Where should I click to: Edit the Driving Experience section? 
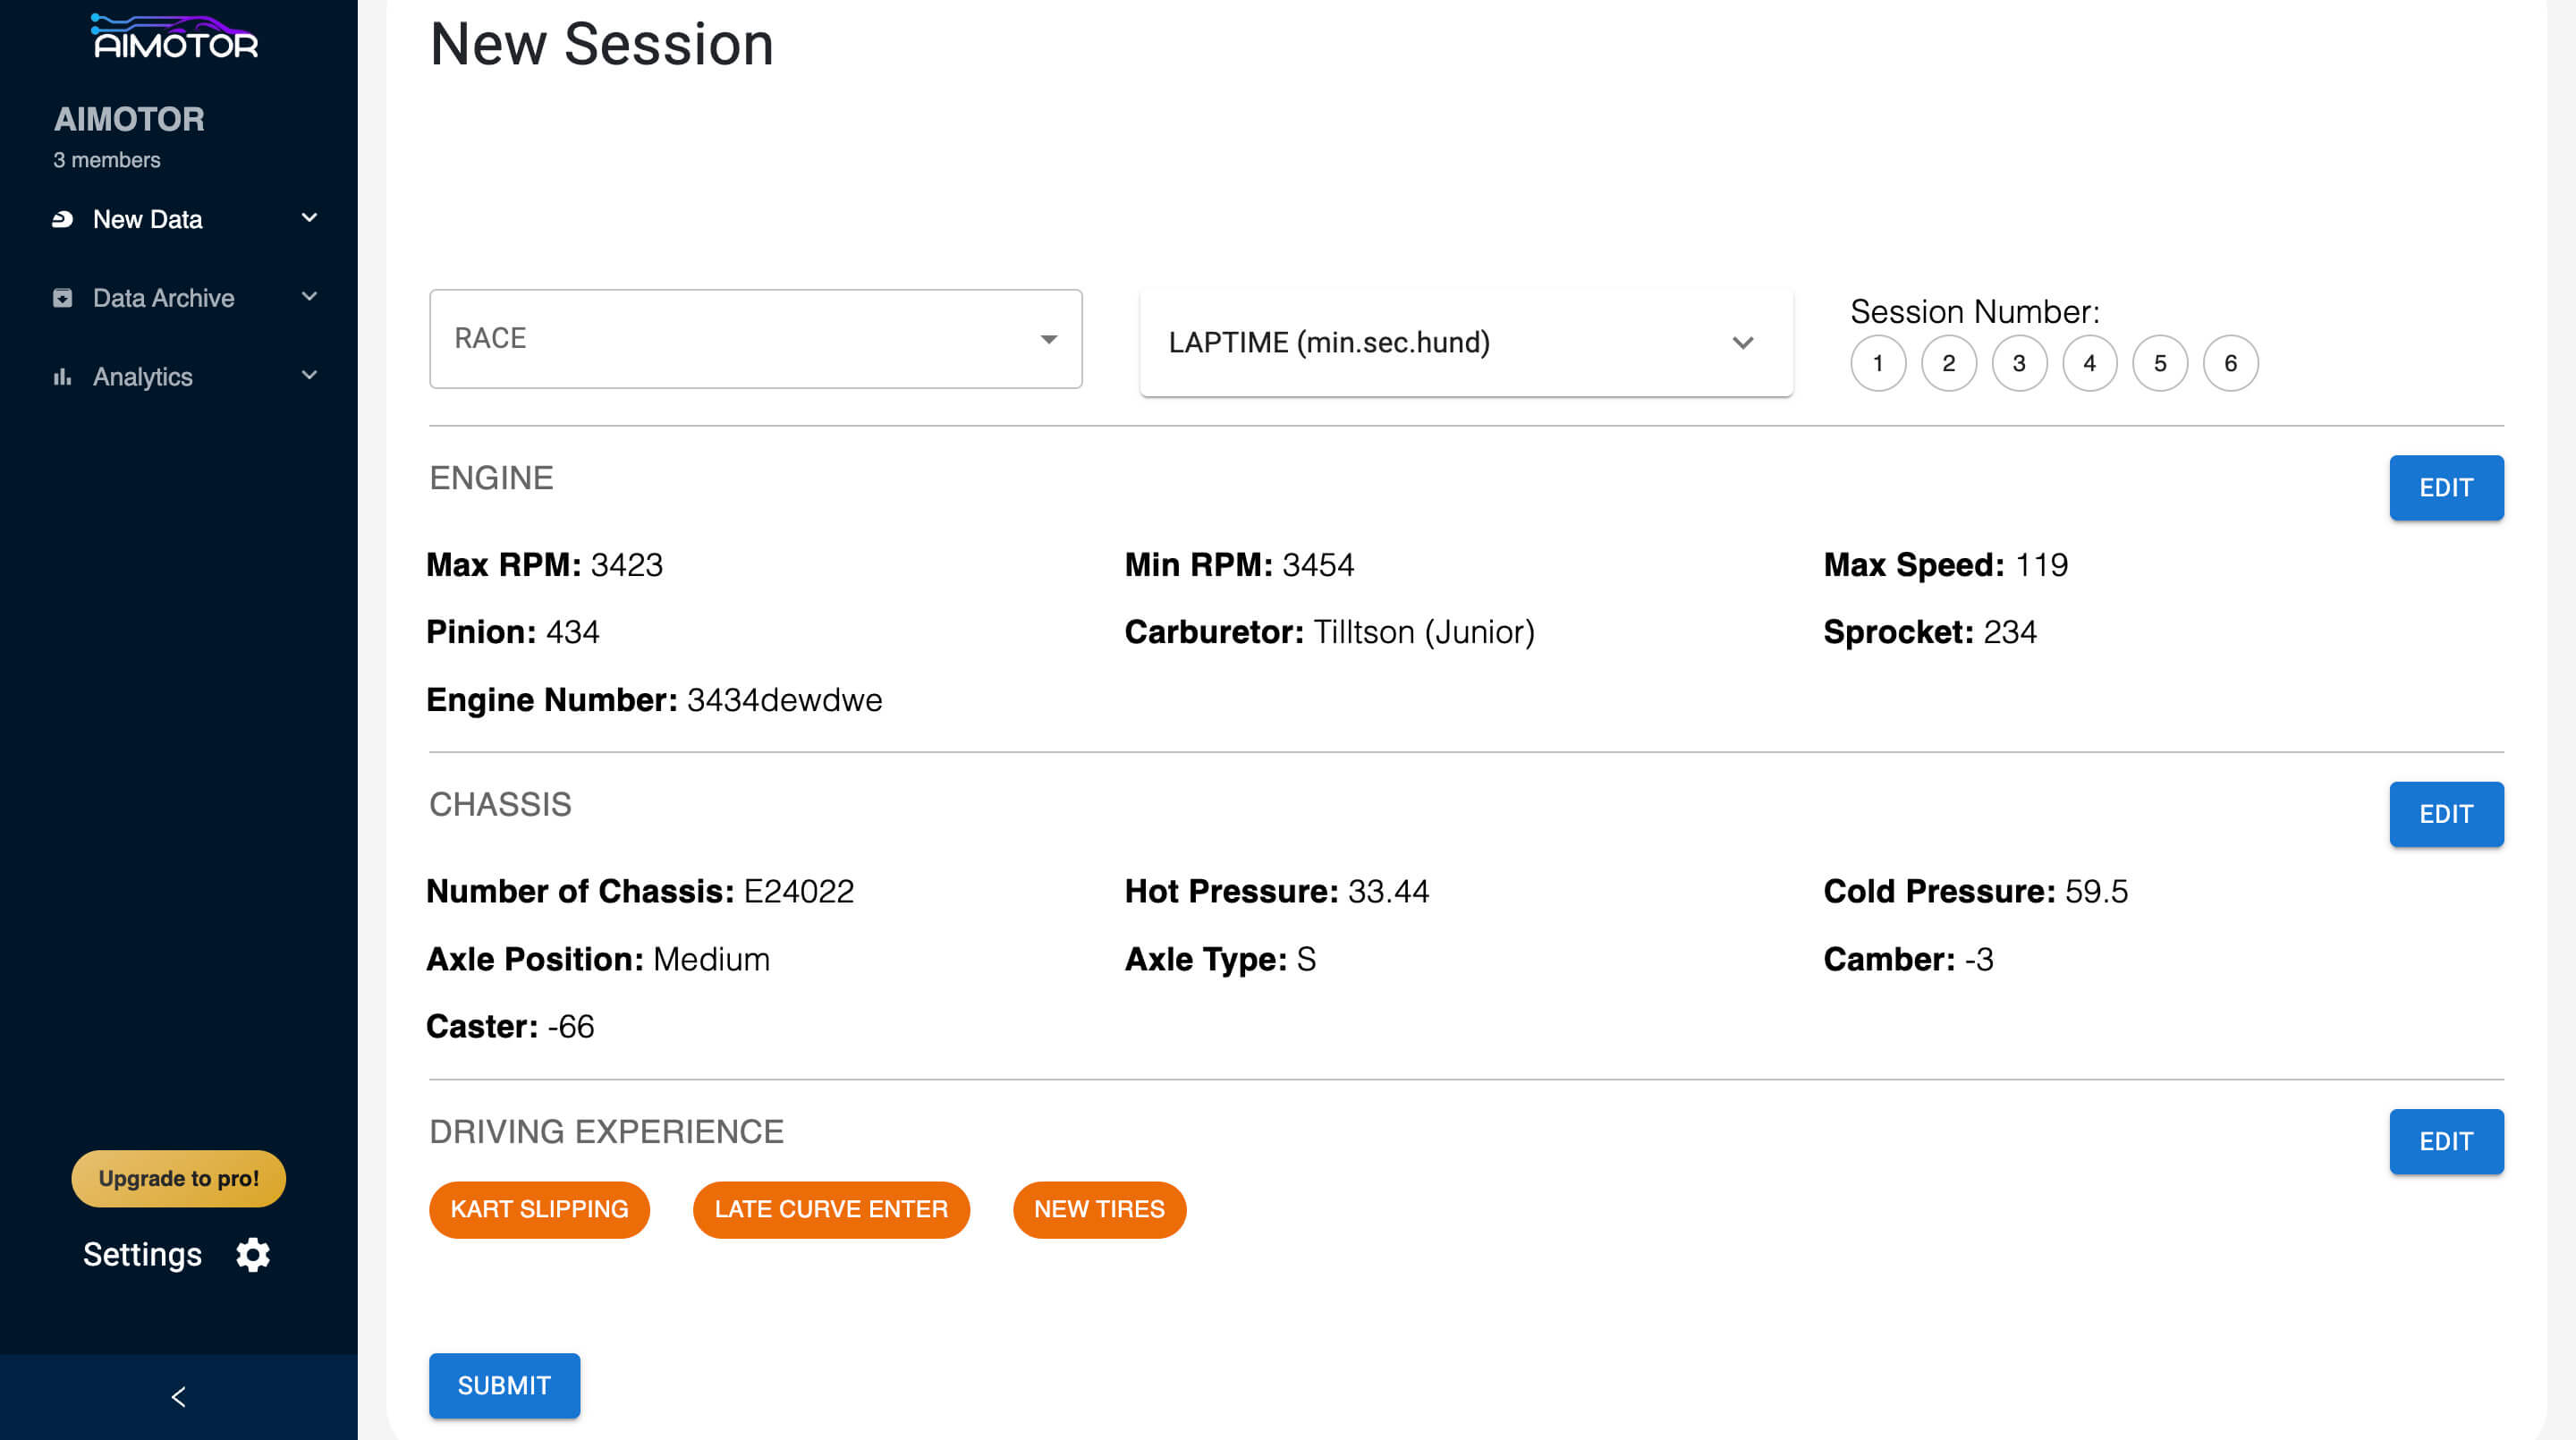pyautogui.click(x=2445, y=1141)
